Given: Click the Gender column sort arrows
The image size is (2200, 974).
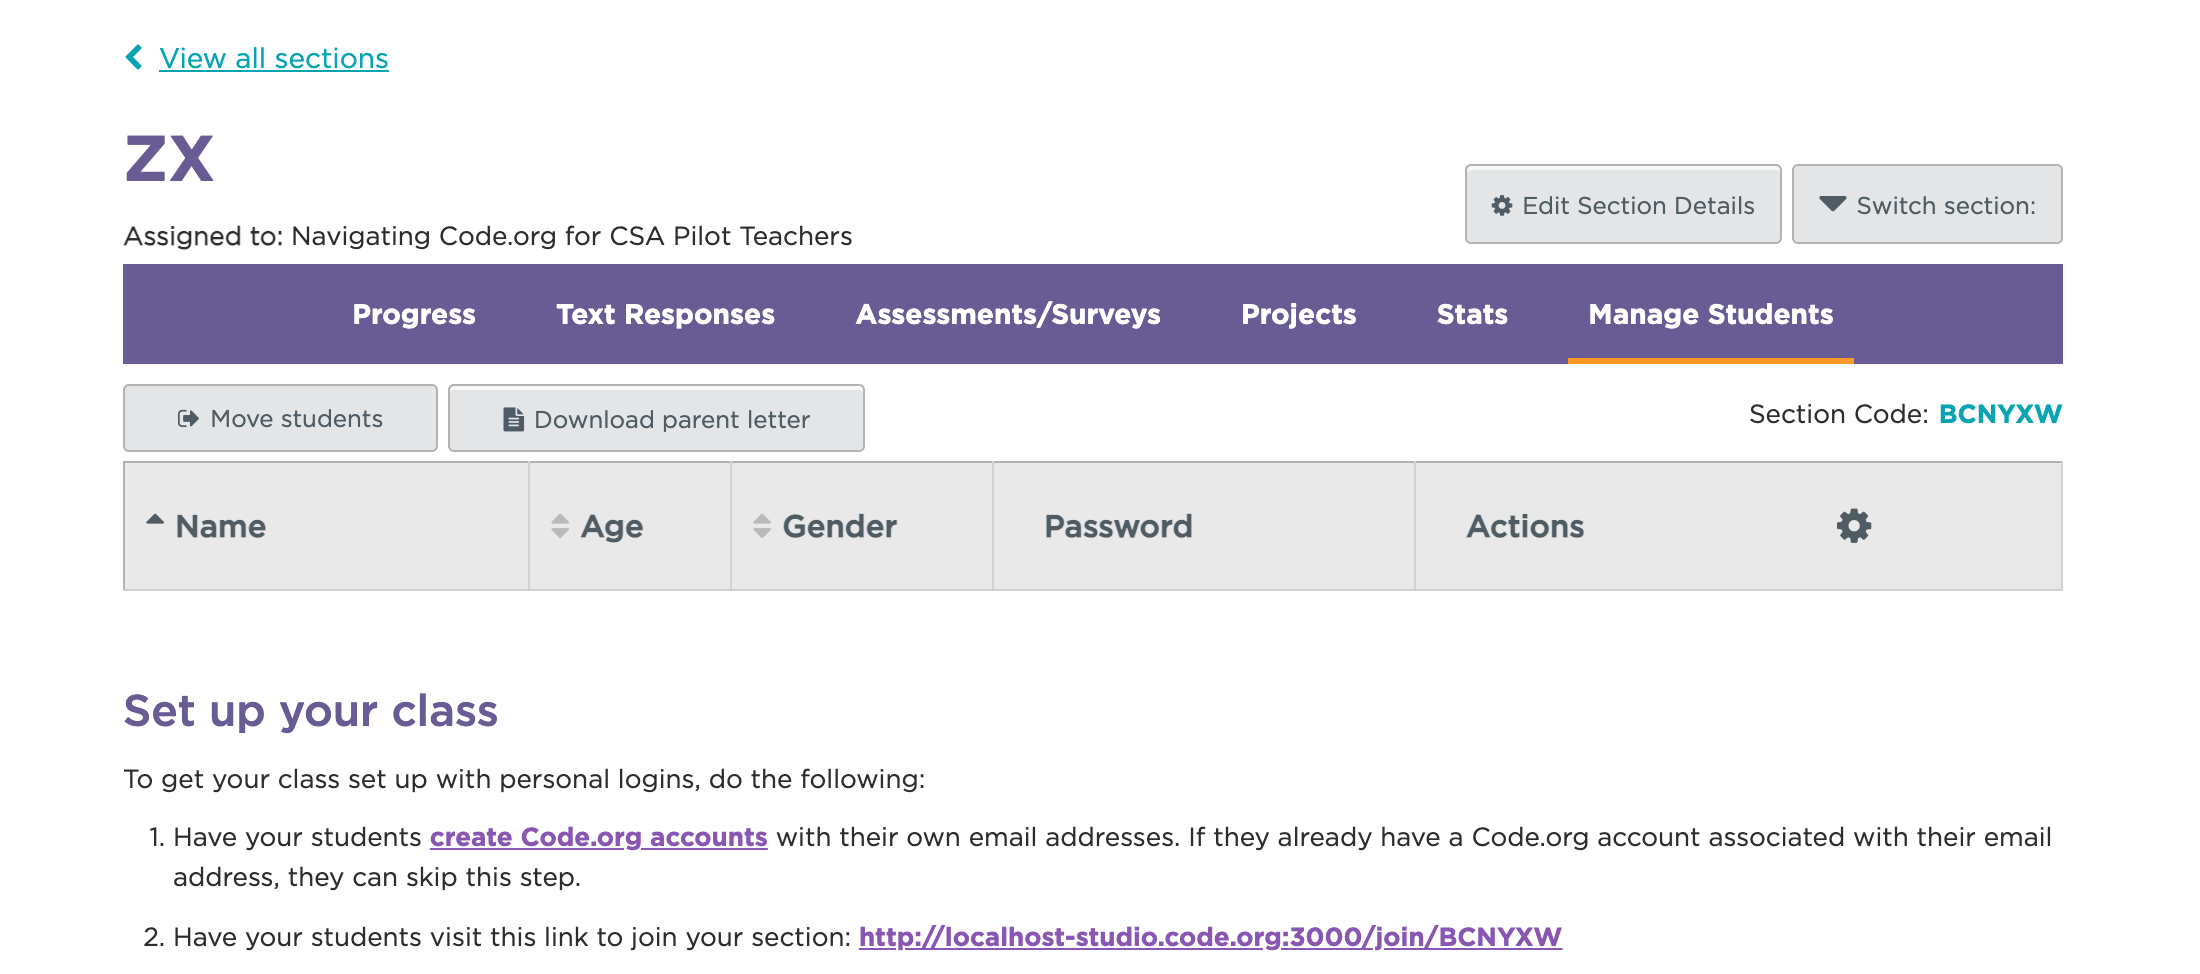Looking at the screenshot, I should (x=762, y=526).
